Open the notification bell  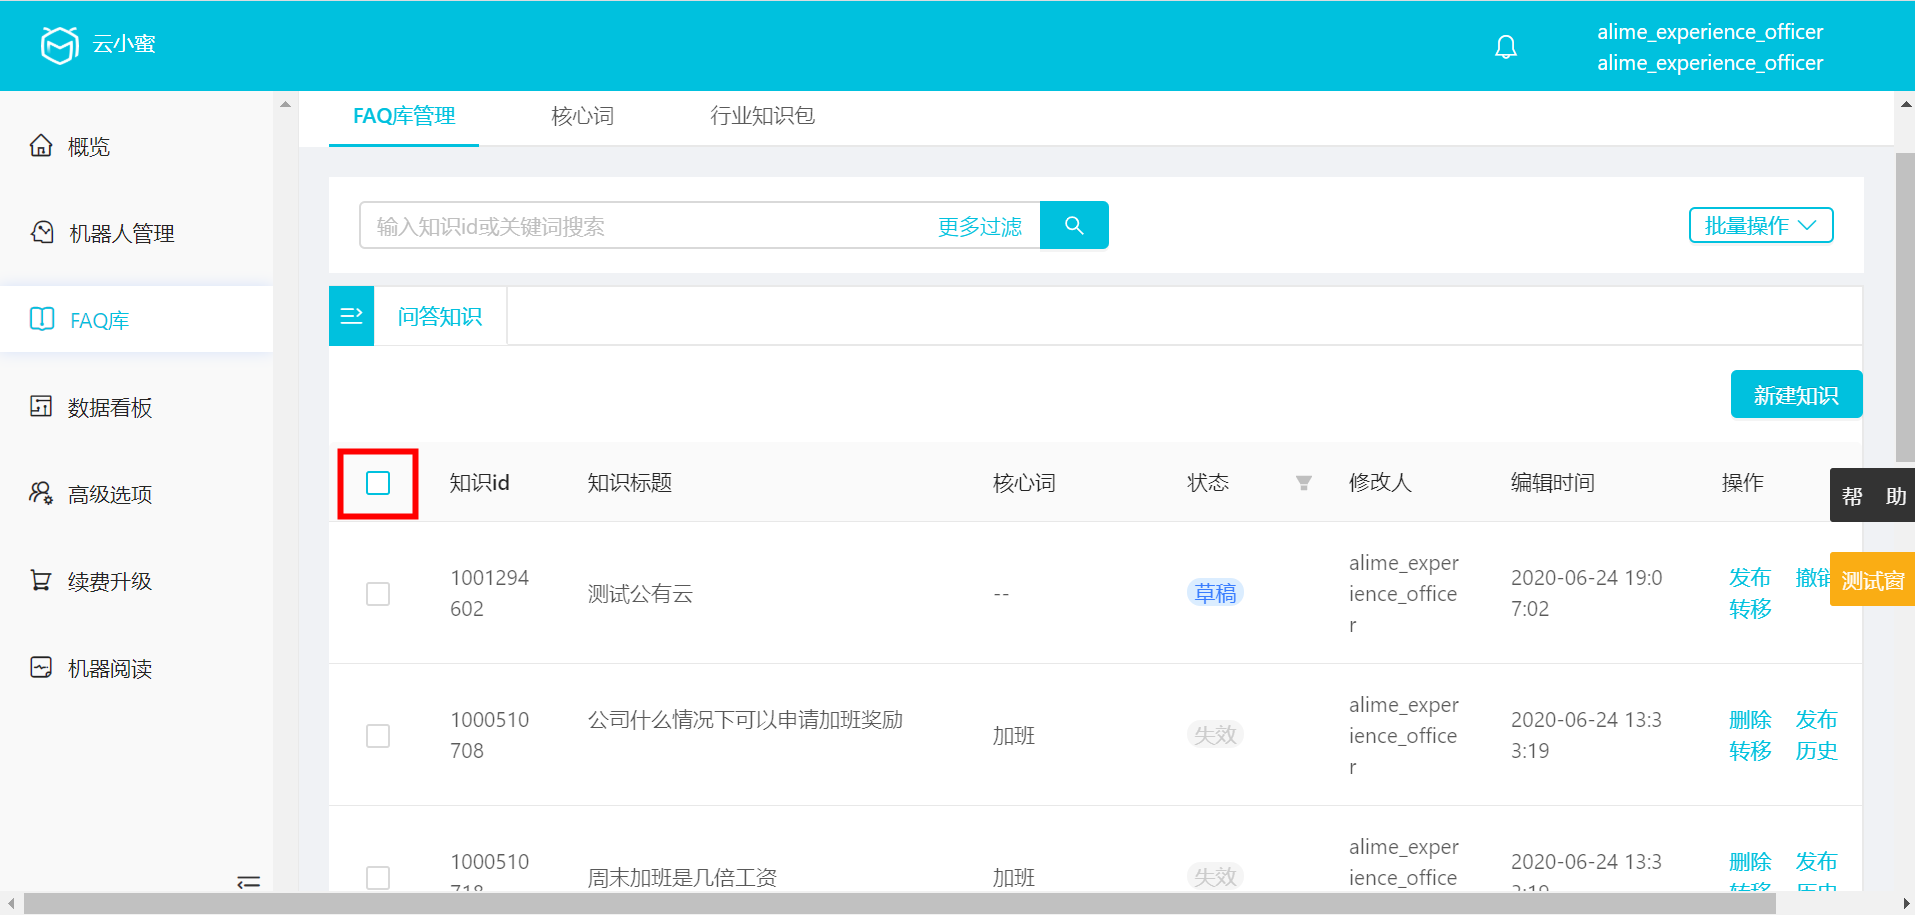click(x=1506, y=47)
